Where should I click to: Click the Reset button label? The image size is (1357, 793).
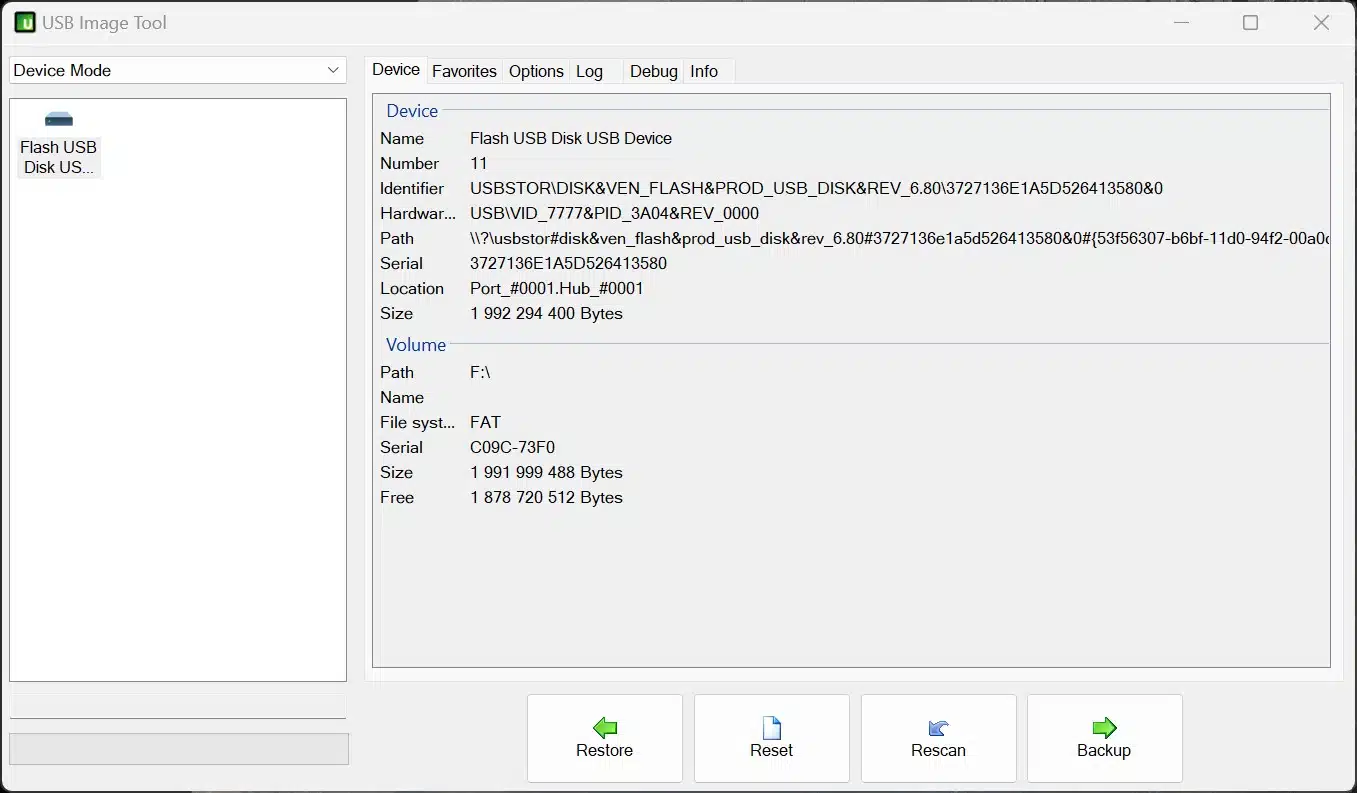771,750
